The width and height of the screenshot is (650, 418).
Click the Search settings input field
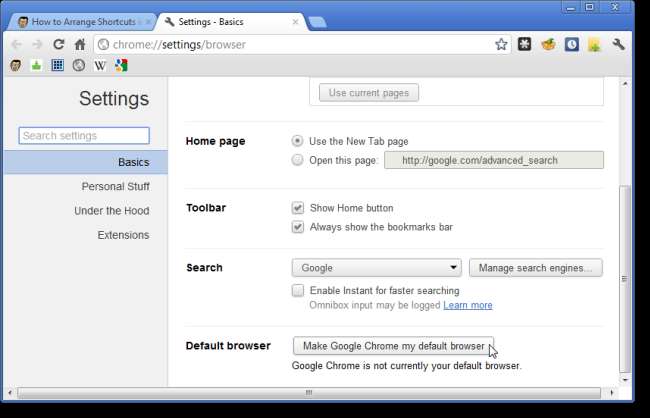click(84, 136)
